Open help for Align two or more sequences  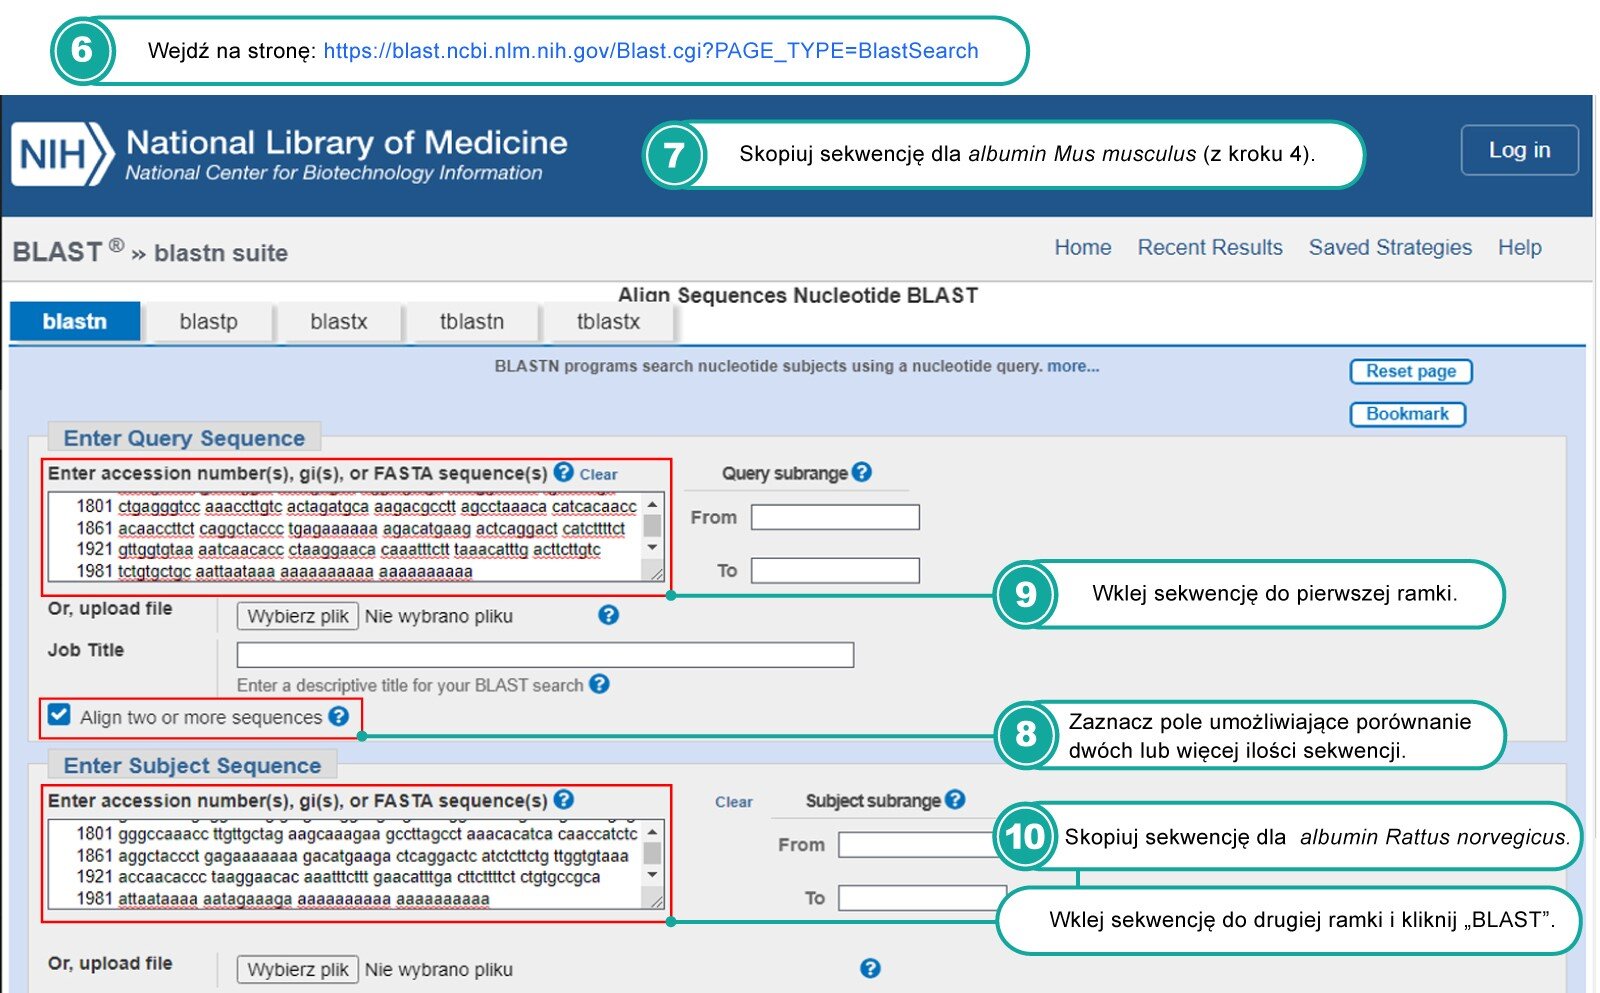tap(339, 716)
